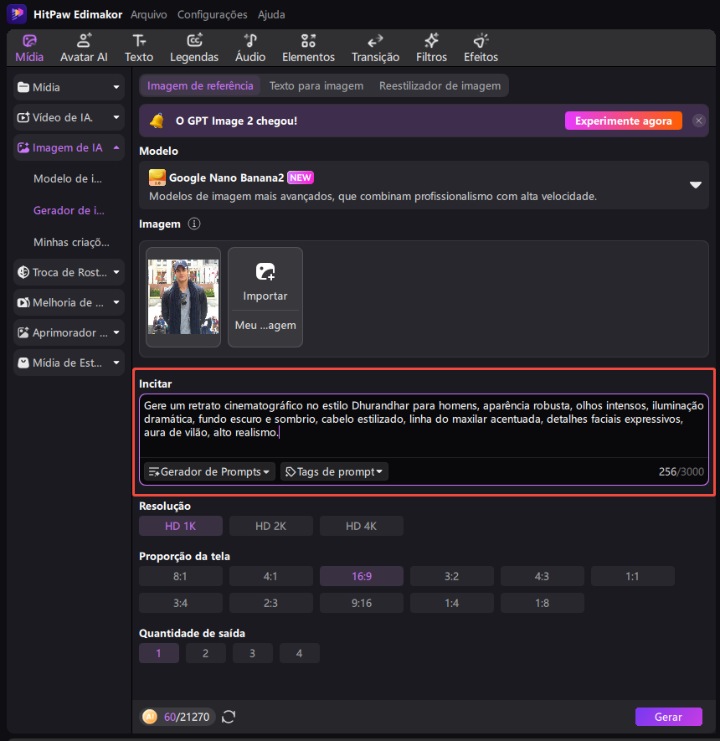Select the uploaded man photo thumbnail
The image size is (720, 741).
[x=183, y=297]
